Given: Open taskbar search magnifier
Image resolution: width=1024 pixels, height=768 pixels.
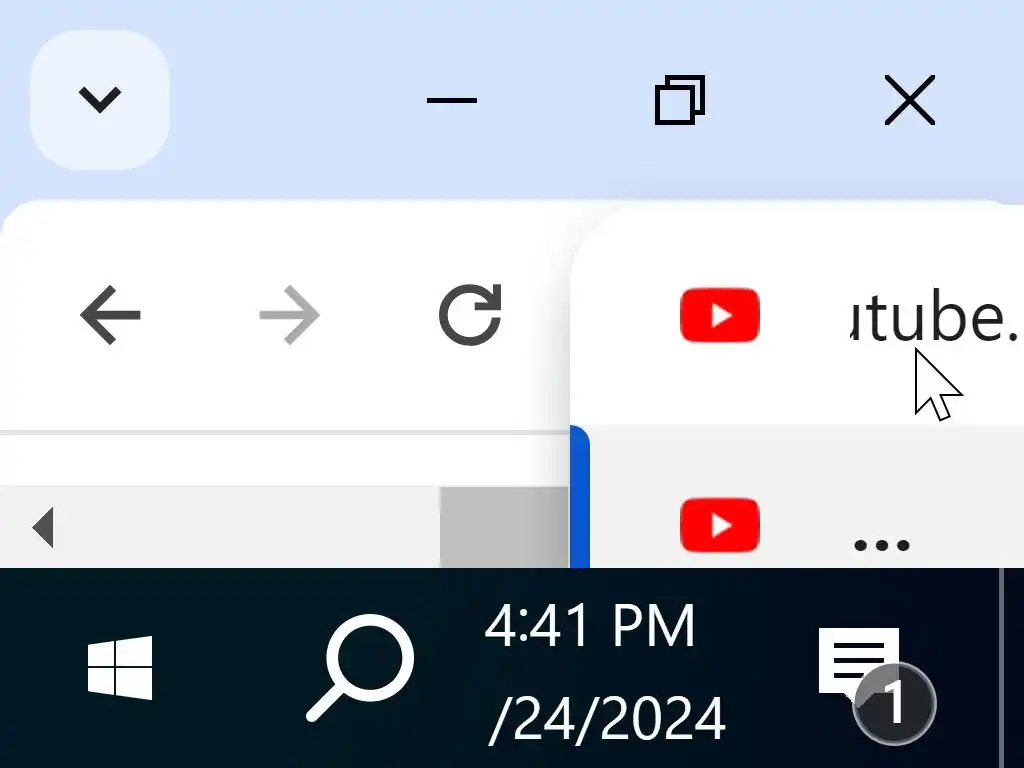Looking at the screenshot, I should point(360,667).
